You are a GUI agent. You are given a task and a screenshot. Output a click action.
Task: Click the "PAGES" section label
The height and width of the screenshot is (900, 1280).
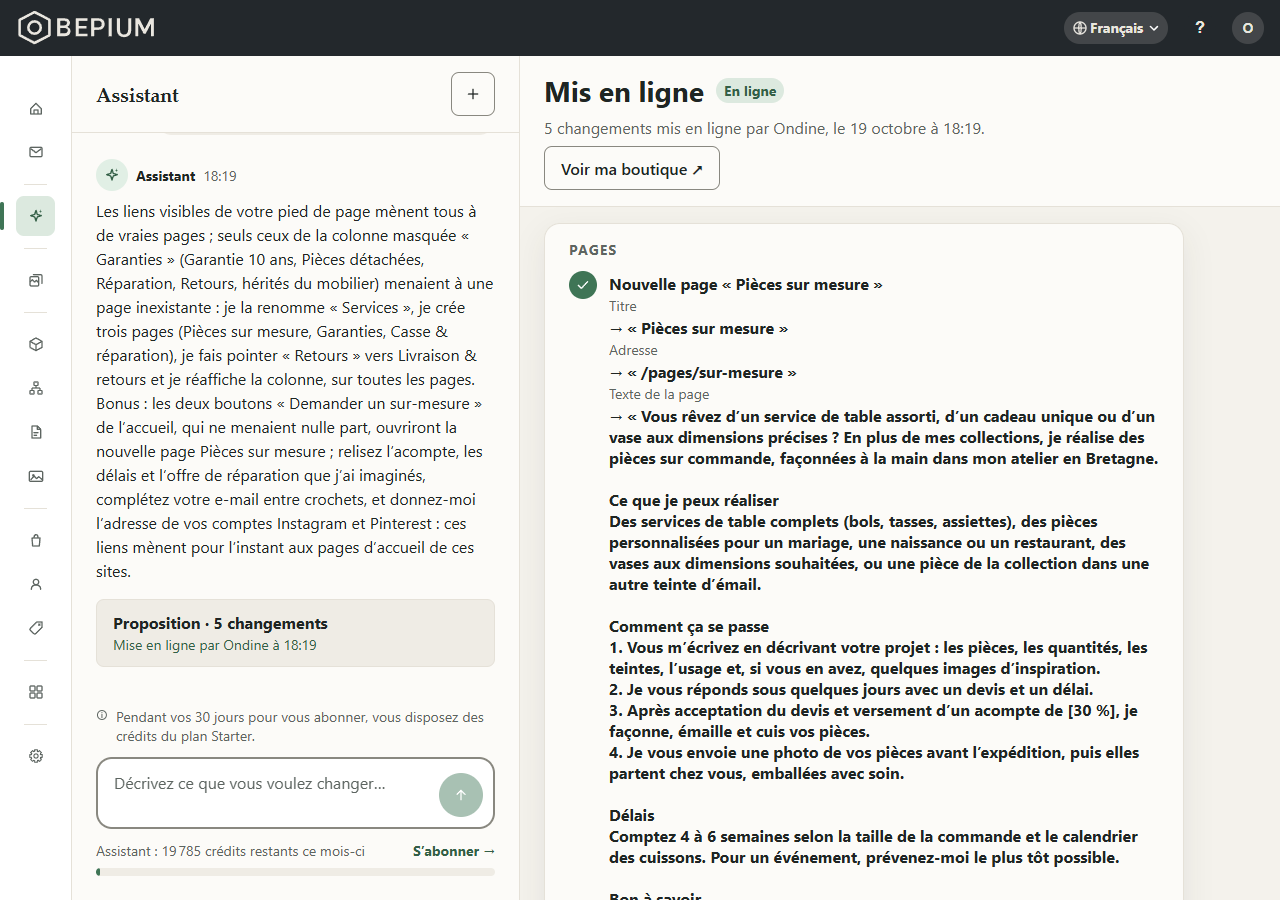pos(593,250)
